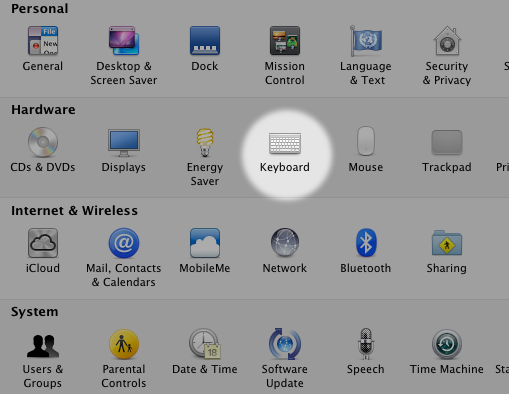Screen dimensions: 509x394
Task: Open the Displays preferences icon
Action: (x=124, y=143)
